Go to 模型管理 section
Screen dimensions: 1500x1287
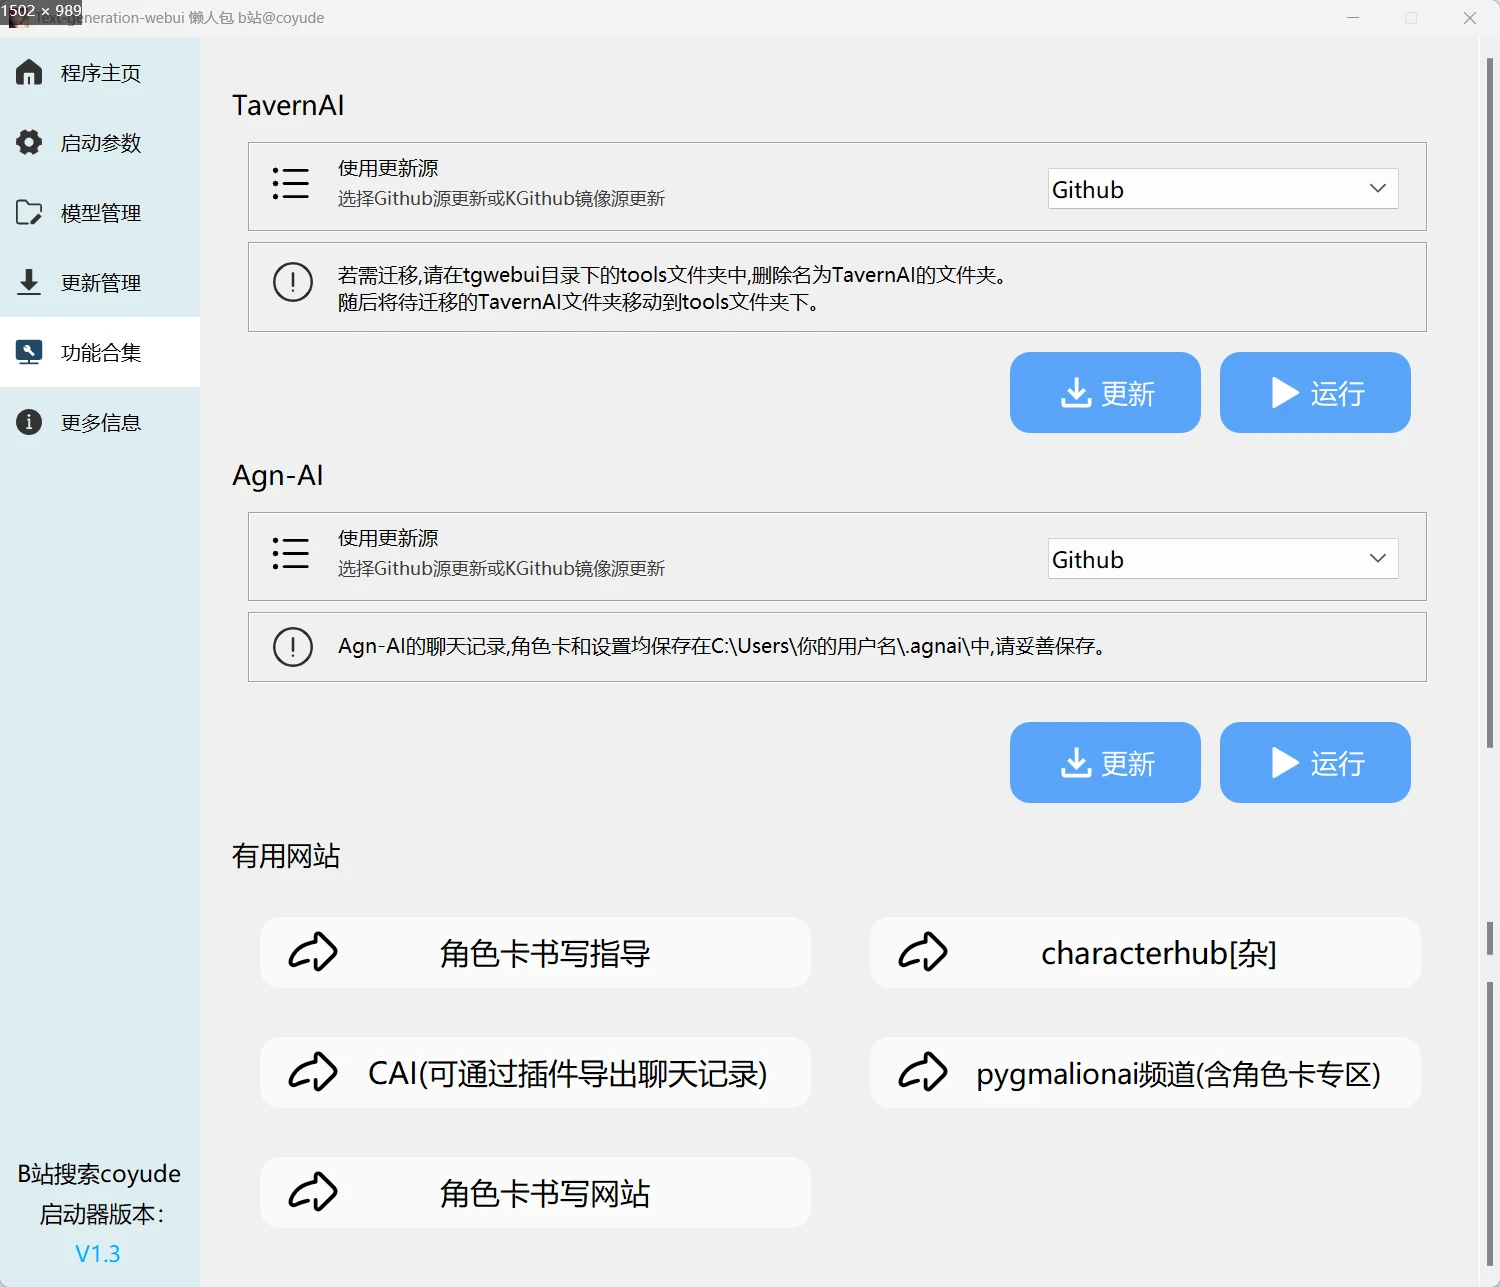click(100, 213)
